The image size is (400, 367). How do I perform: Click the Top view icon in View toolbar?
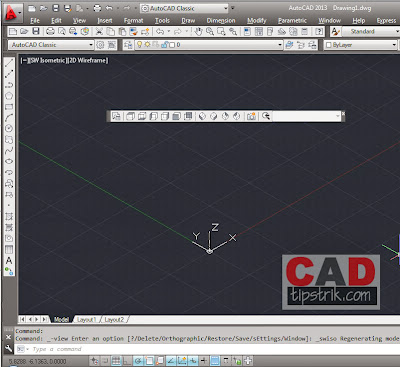(130, 116)
